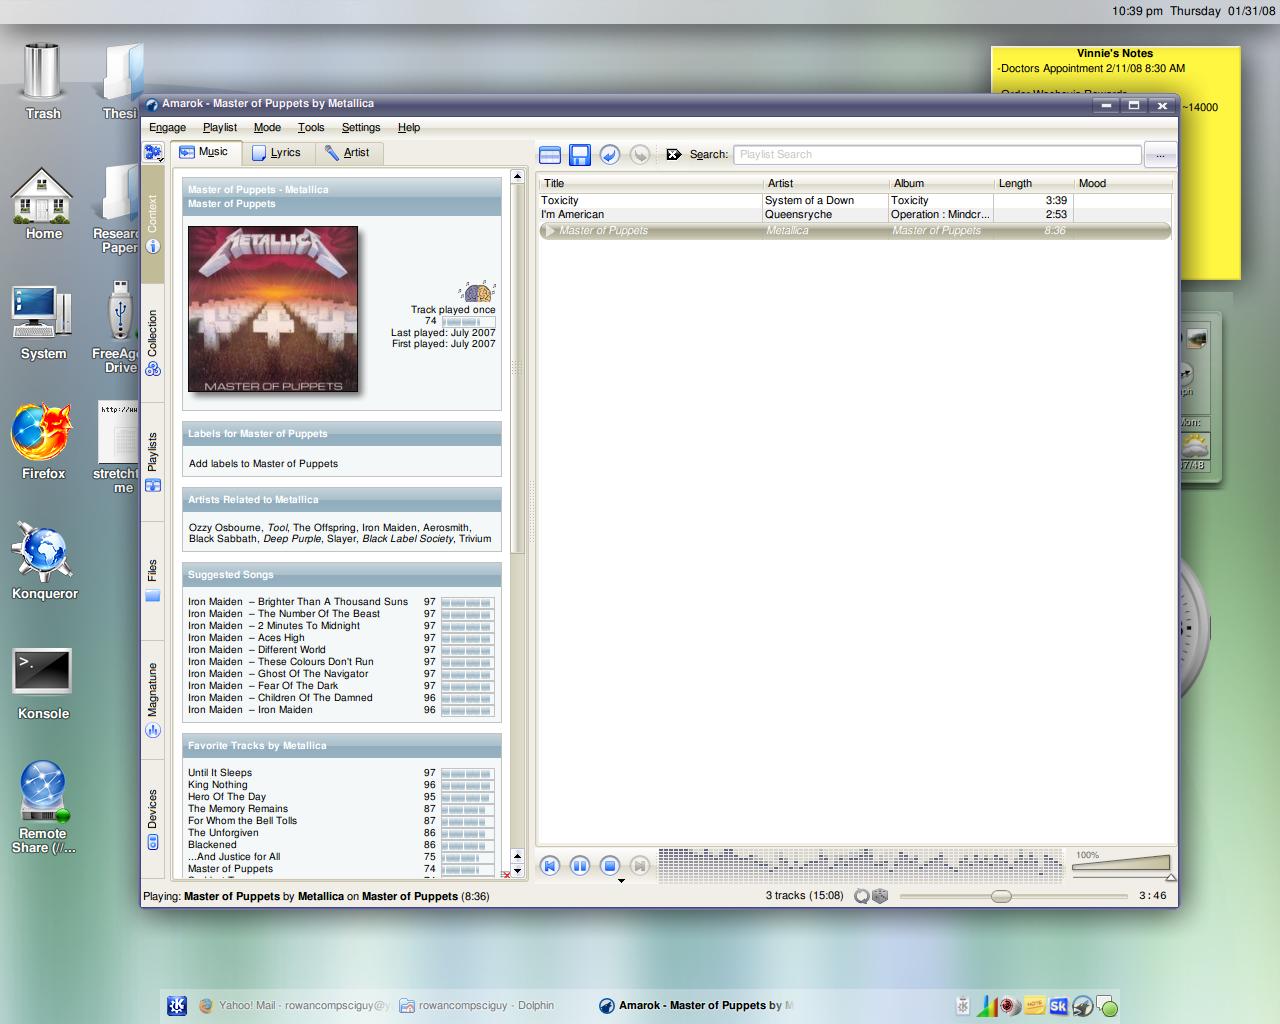Open the Collection side tab
Image resolution: width=1280 pixels, height=1024 pixels.
tap(153, 342)
